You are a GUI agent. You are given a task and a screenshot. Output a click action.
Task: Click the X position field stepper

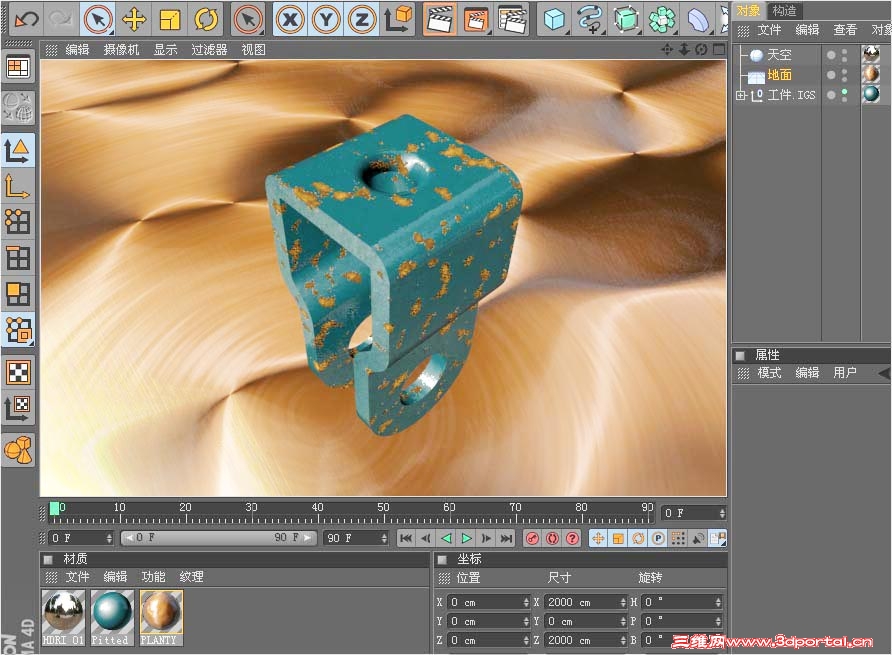[x=526, y=602]
